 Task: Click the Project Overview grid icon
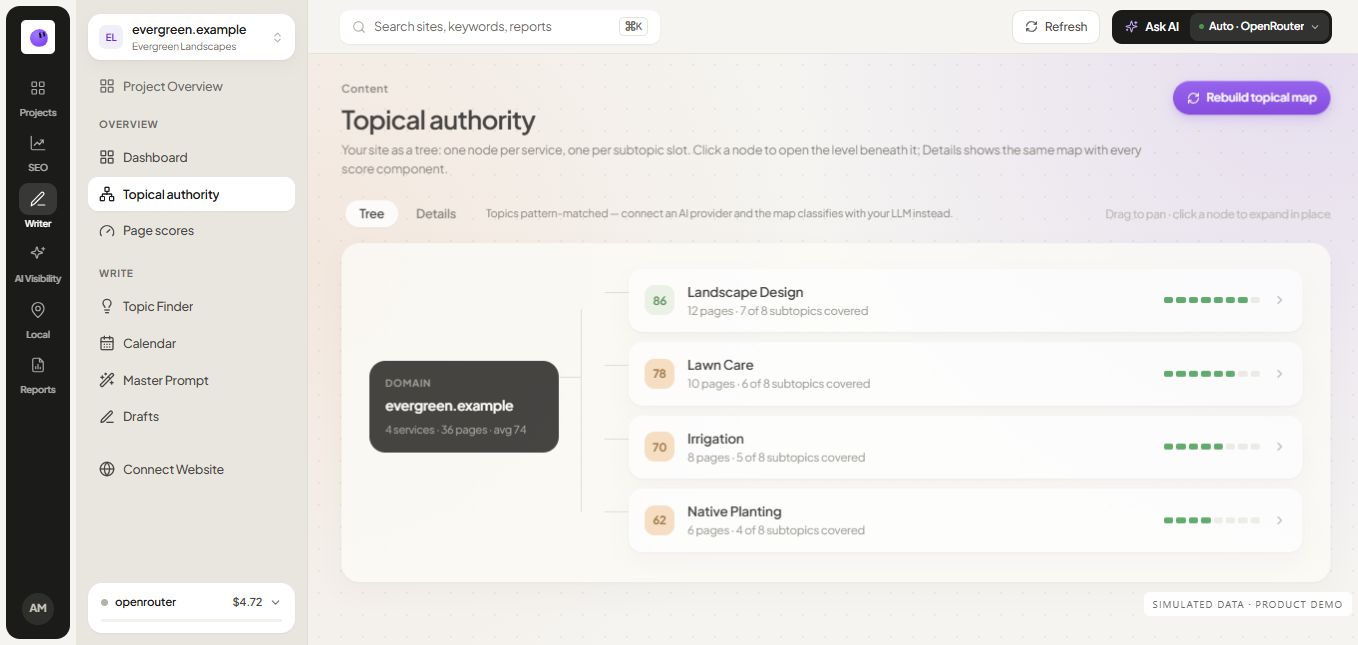[107, 86]
